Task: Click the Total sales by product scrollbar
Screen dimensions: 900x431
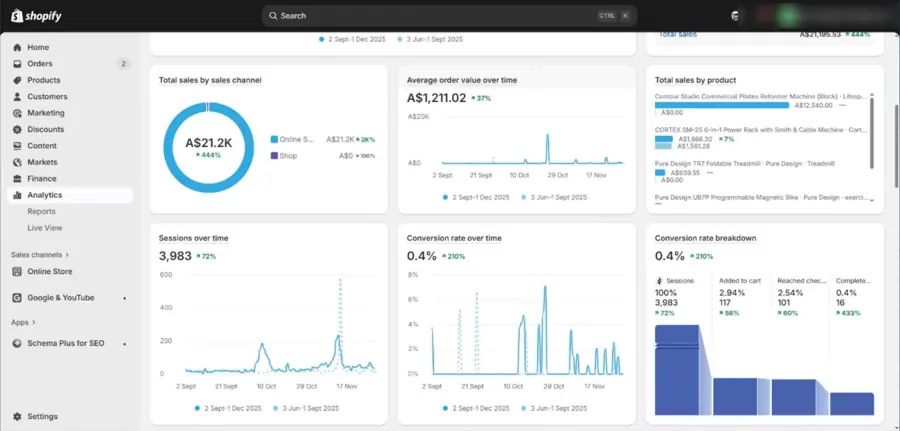Action: point(872,132)
